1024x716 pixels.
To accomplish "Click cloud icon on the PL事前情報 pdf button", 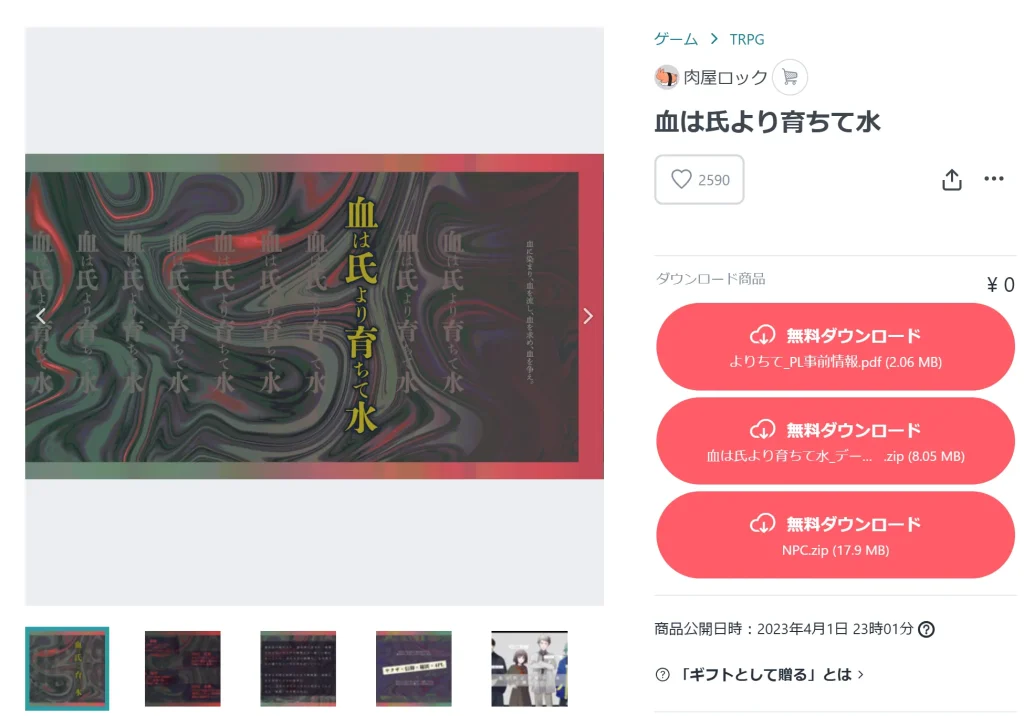I will [x=762, y=336].
